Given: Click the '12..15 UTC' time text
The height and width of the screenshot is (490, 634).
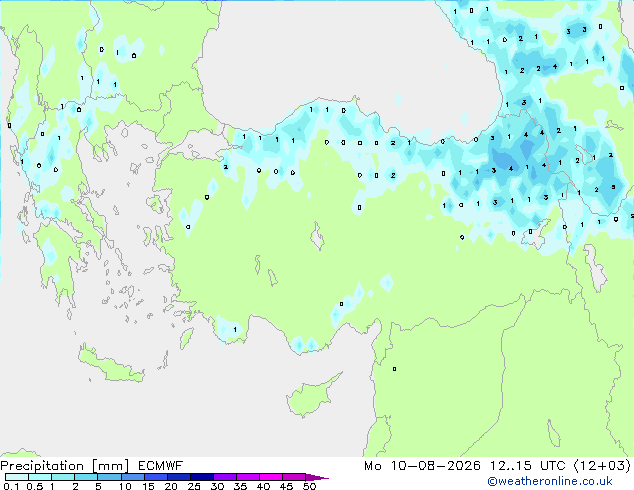Looking at the screenshot, I should 528,466.
